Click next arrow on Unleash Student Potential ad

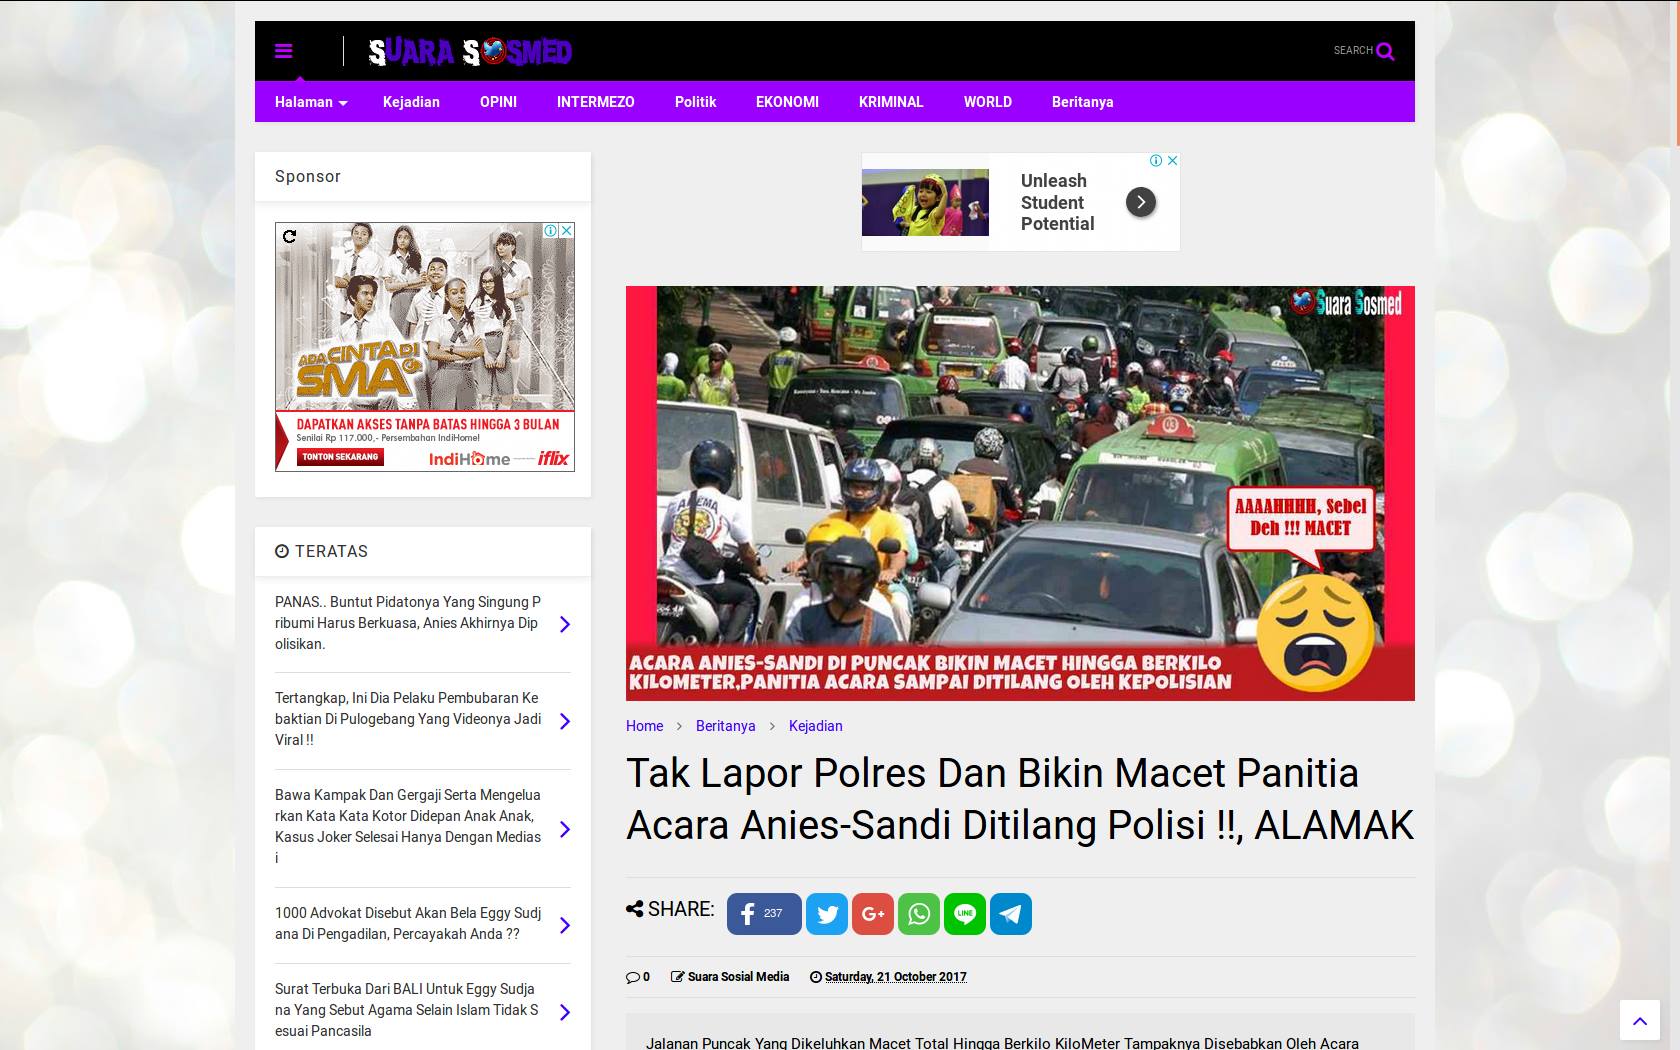(x=1141, y=202)
